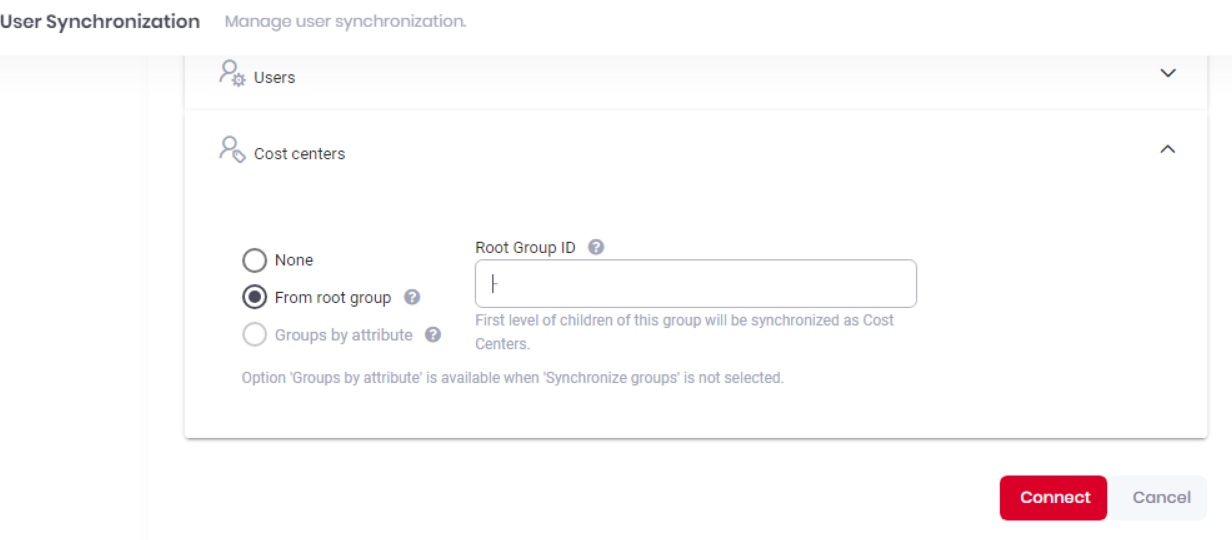1232x540 pixels.
Task: Select the From root group radio circle
Action: [x=254, y=298]
